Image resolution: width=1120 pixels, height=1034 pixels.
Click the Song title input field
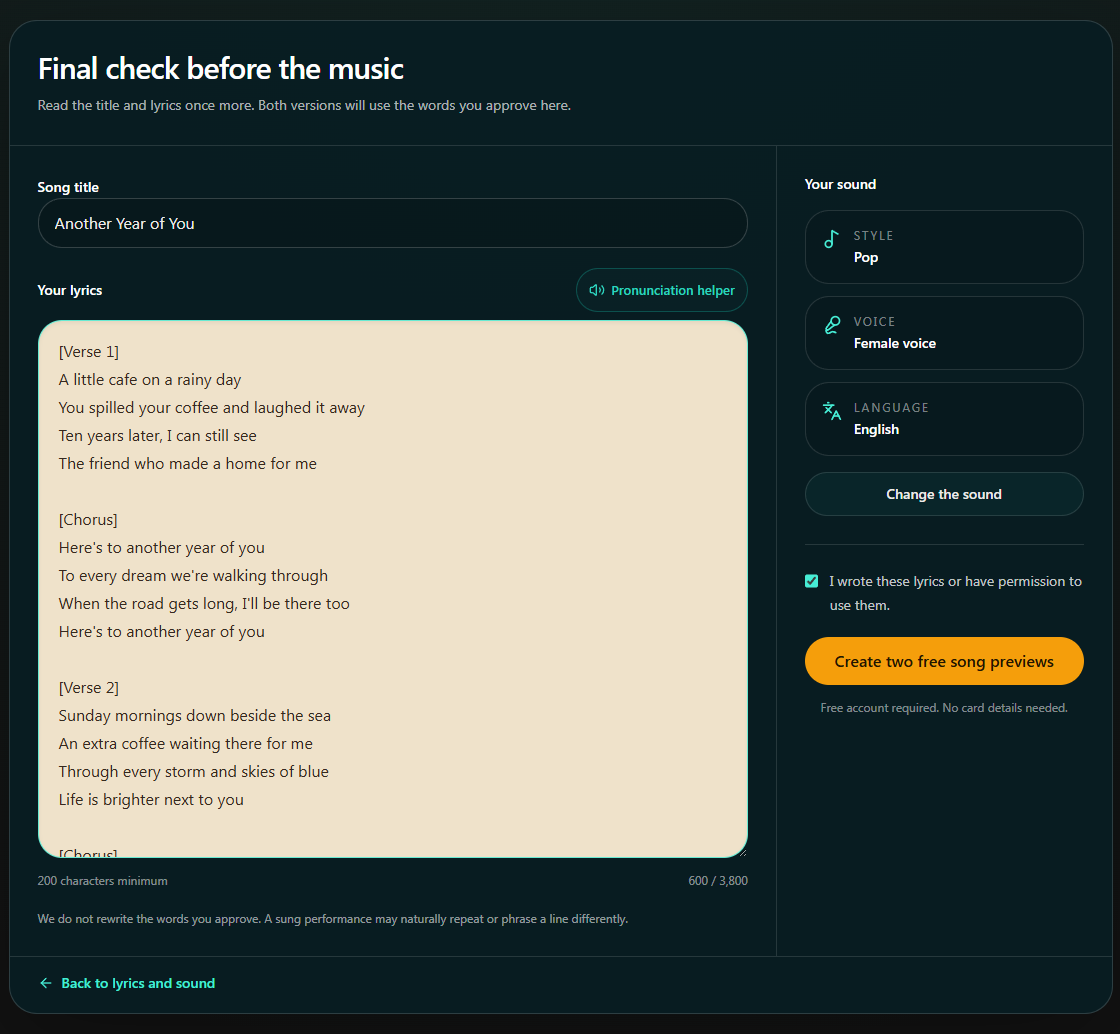coord(392,224)
